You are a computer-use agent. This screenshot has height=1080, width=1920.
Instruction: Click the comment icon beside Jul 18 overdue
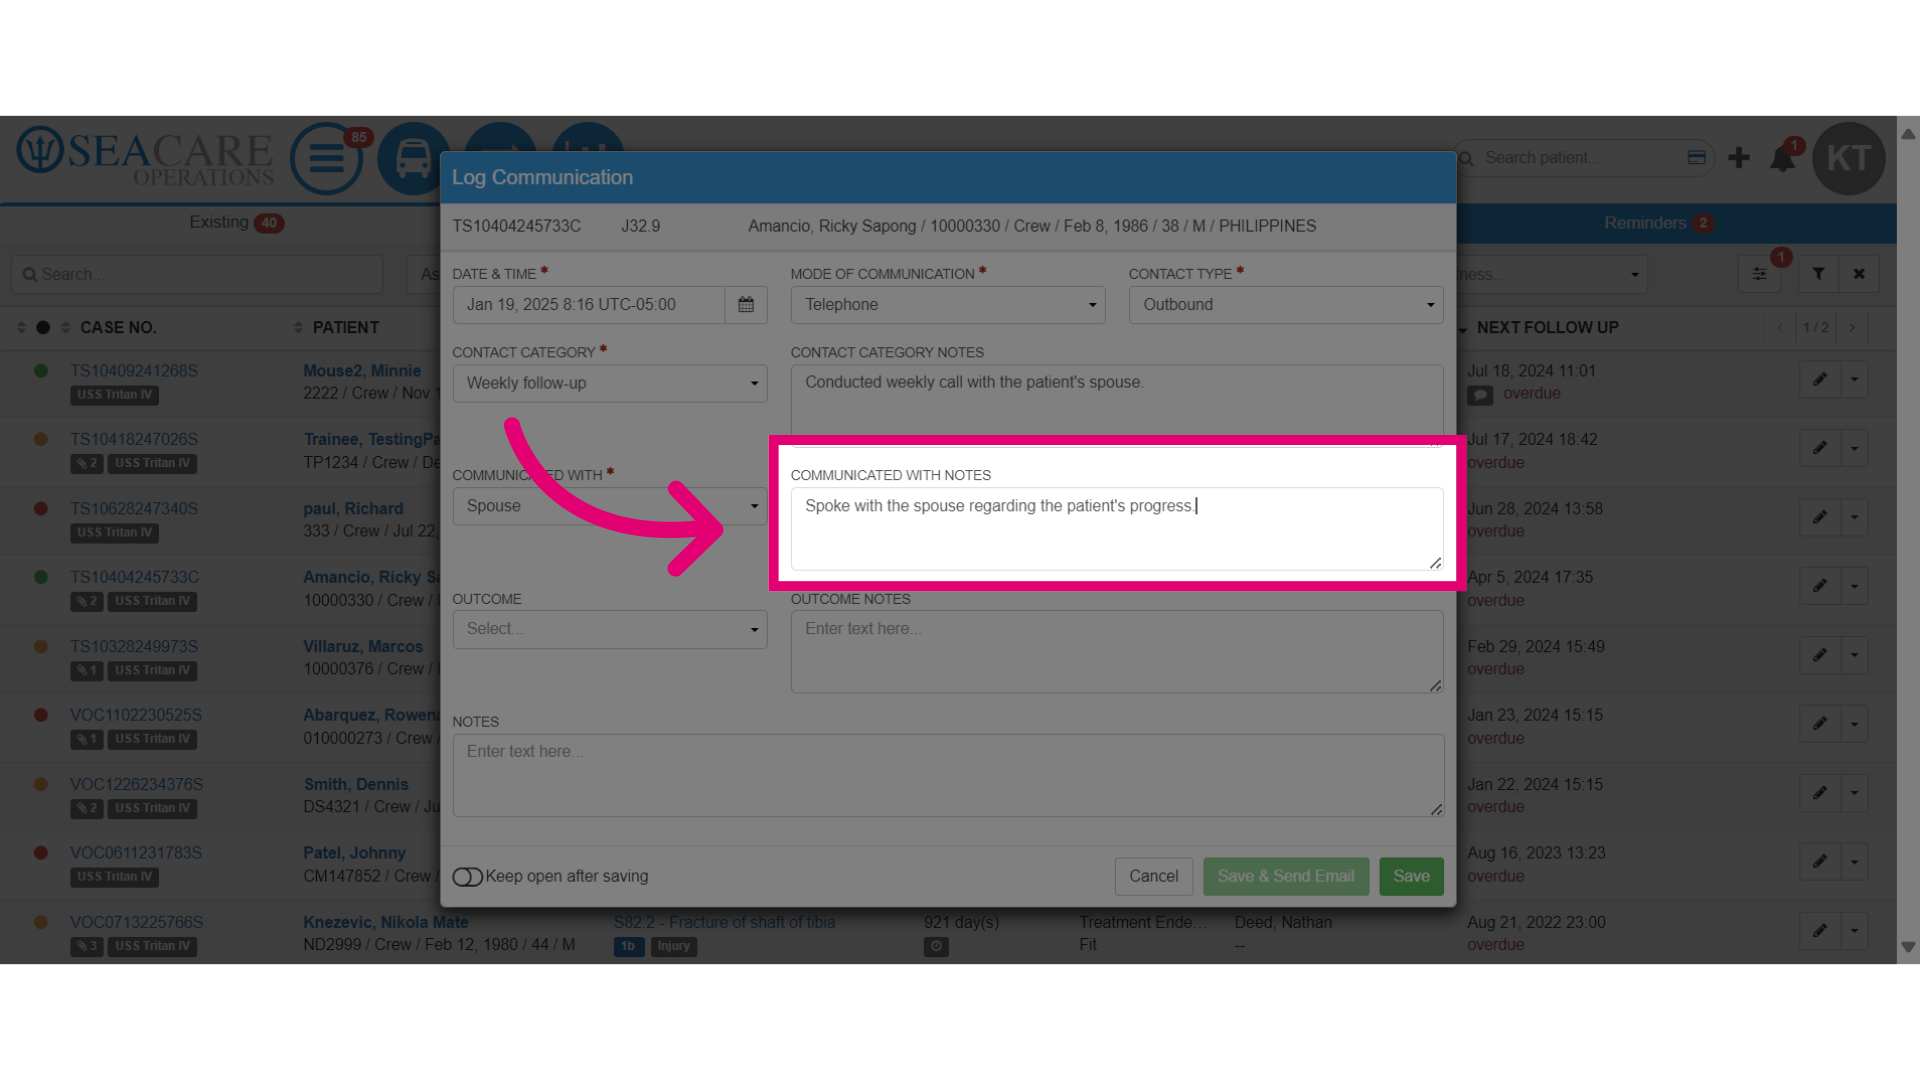tap(1480, 395)
